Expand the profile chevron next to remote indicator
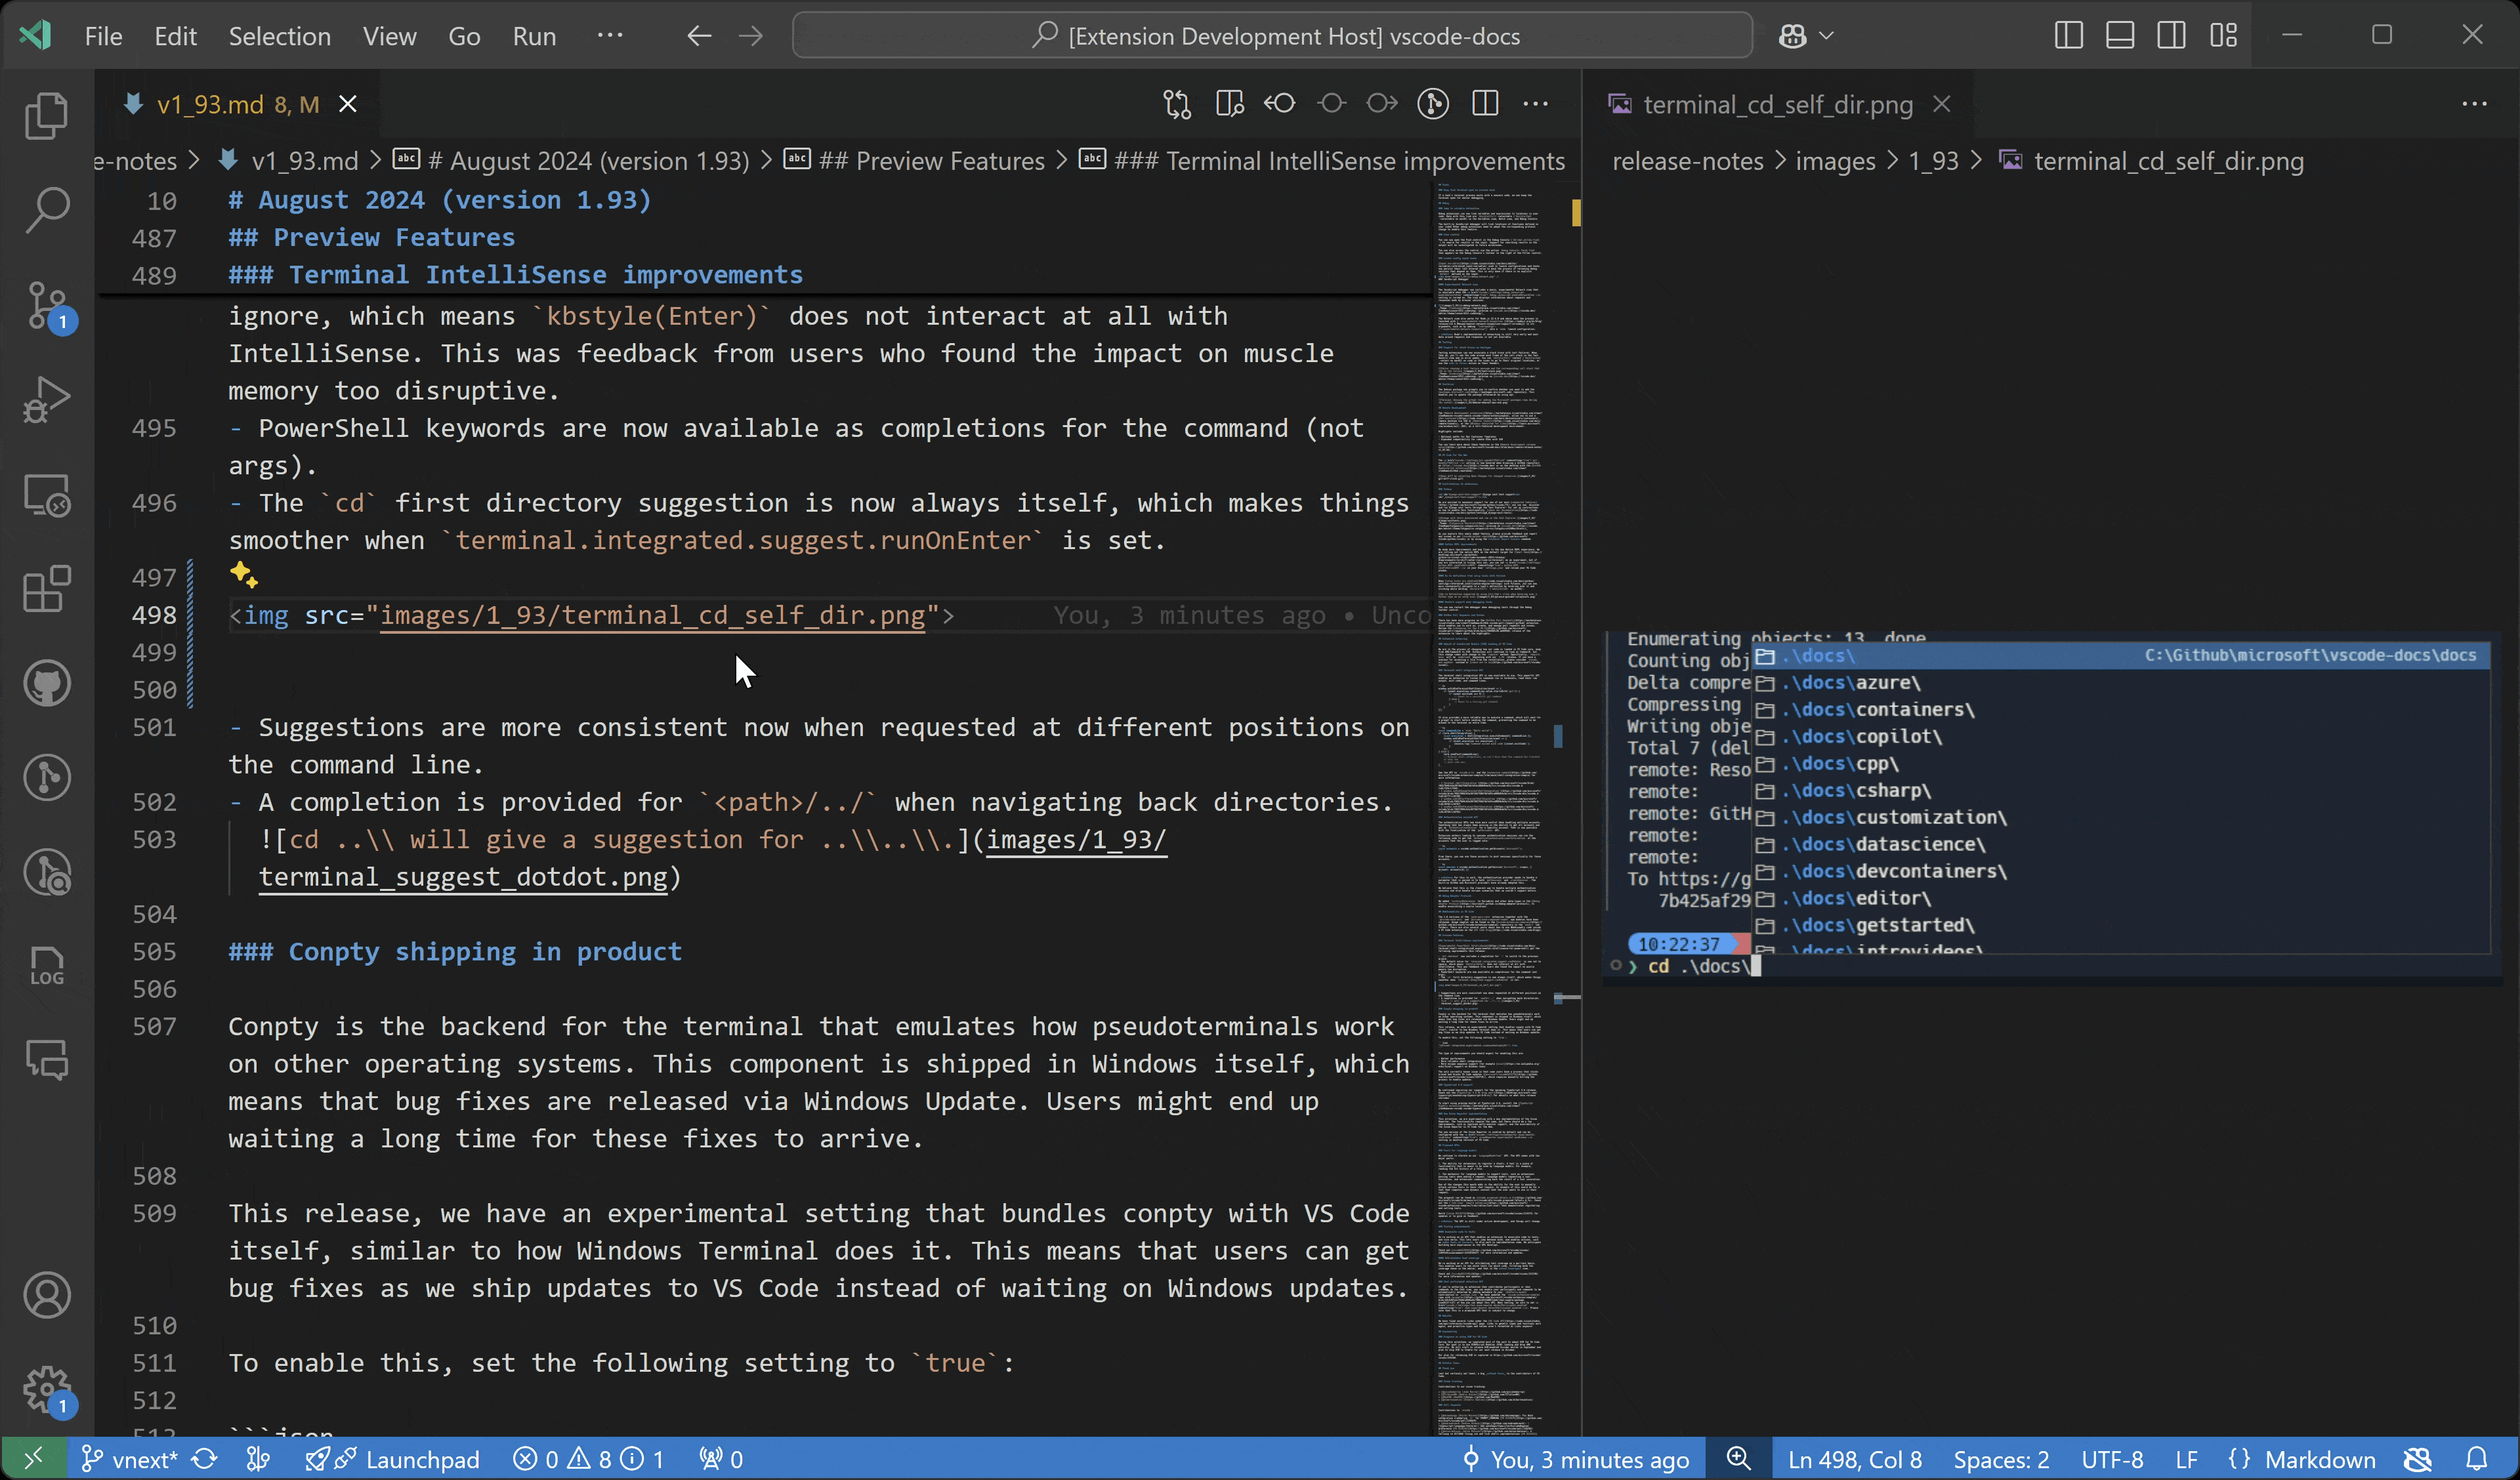The image size is (2520, 1480). click(1828, 35)
